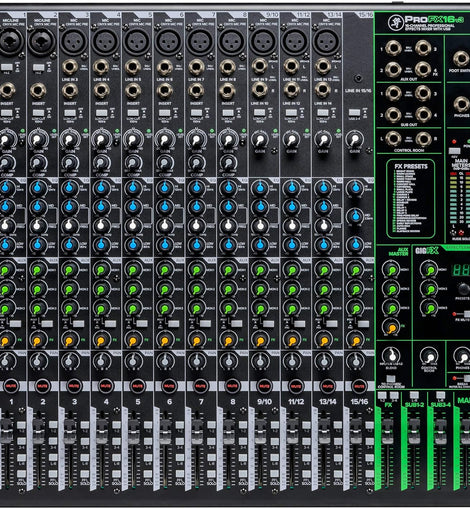Click the Control Room L output jack
Screen dimensions: 470x509
pos(394,139)
